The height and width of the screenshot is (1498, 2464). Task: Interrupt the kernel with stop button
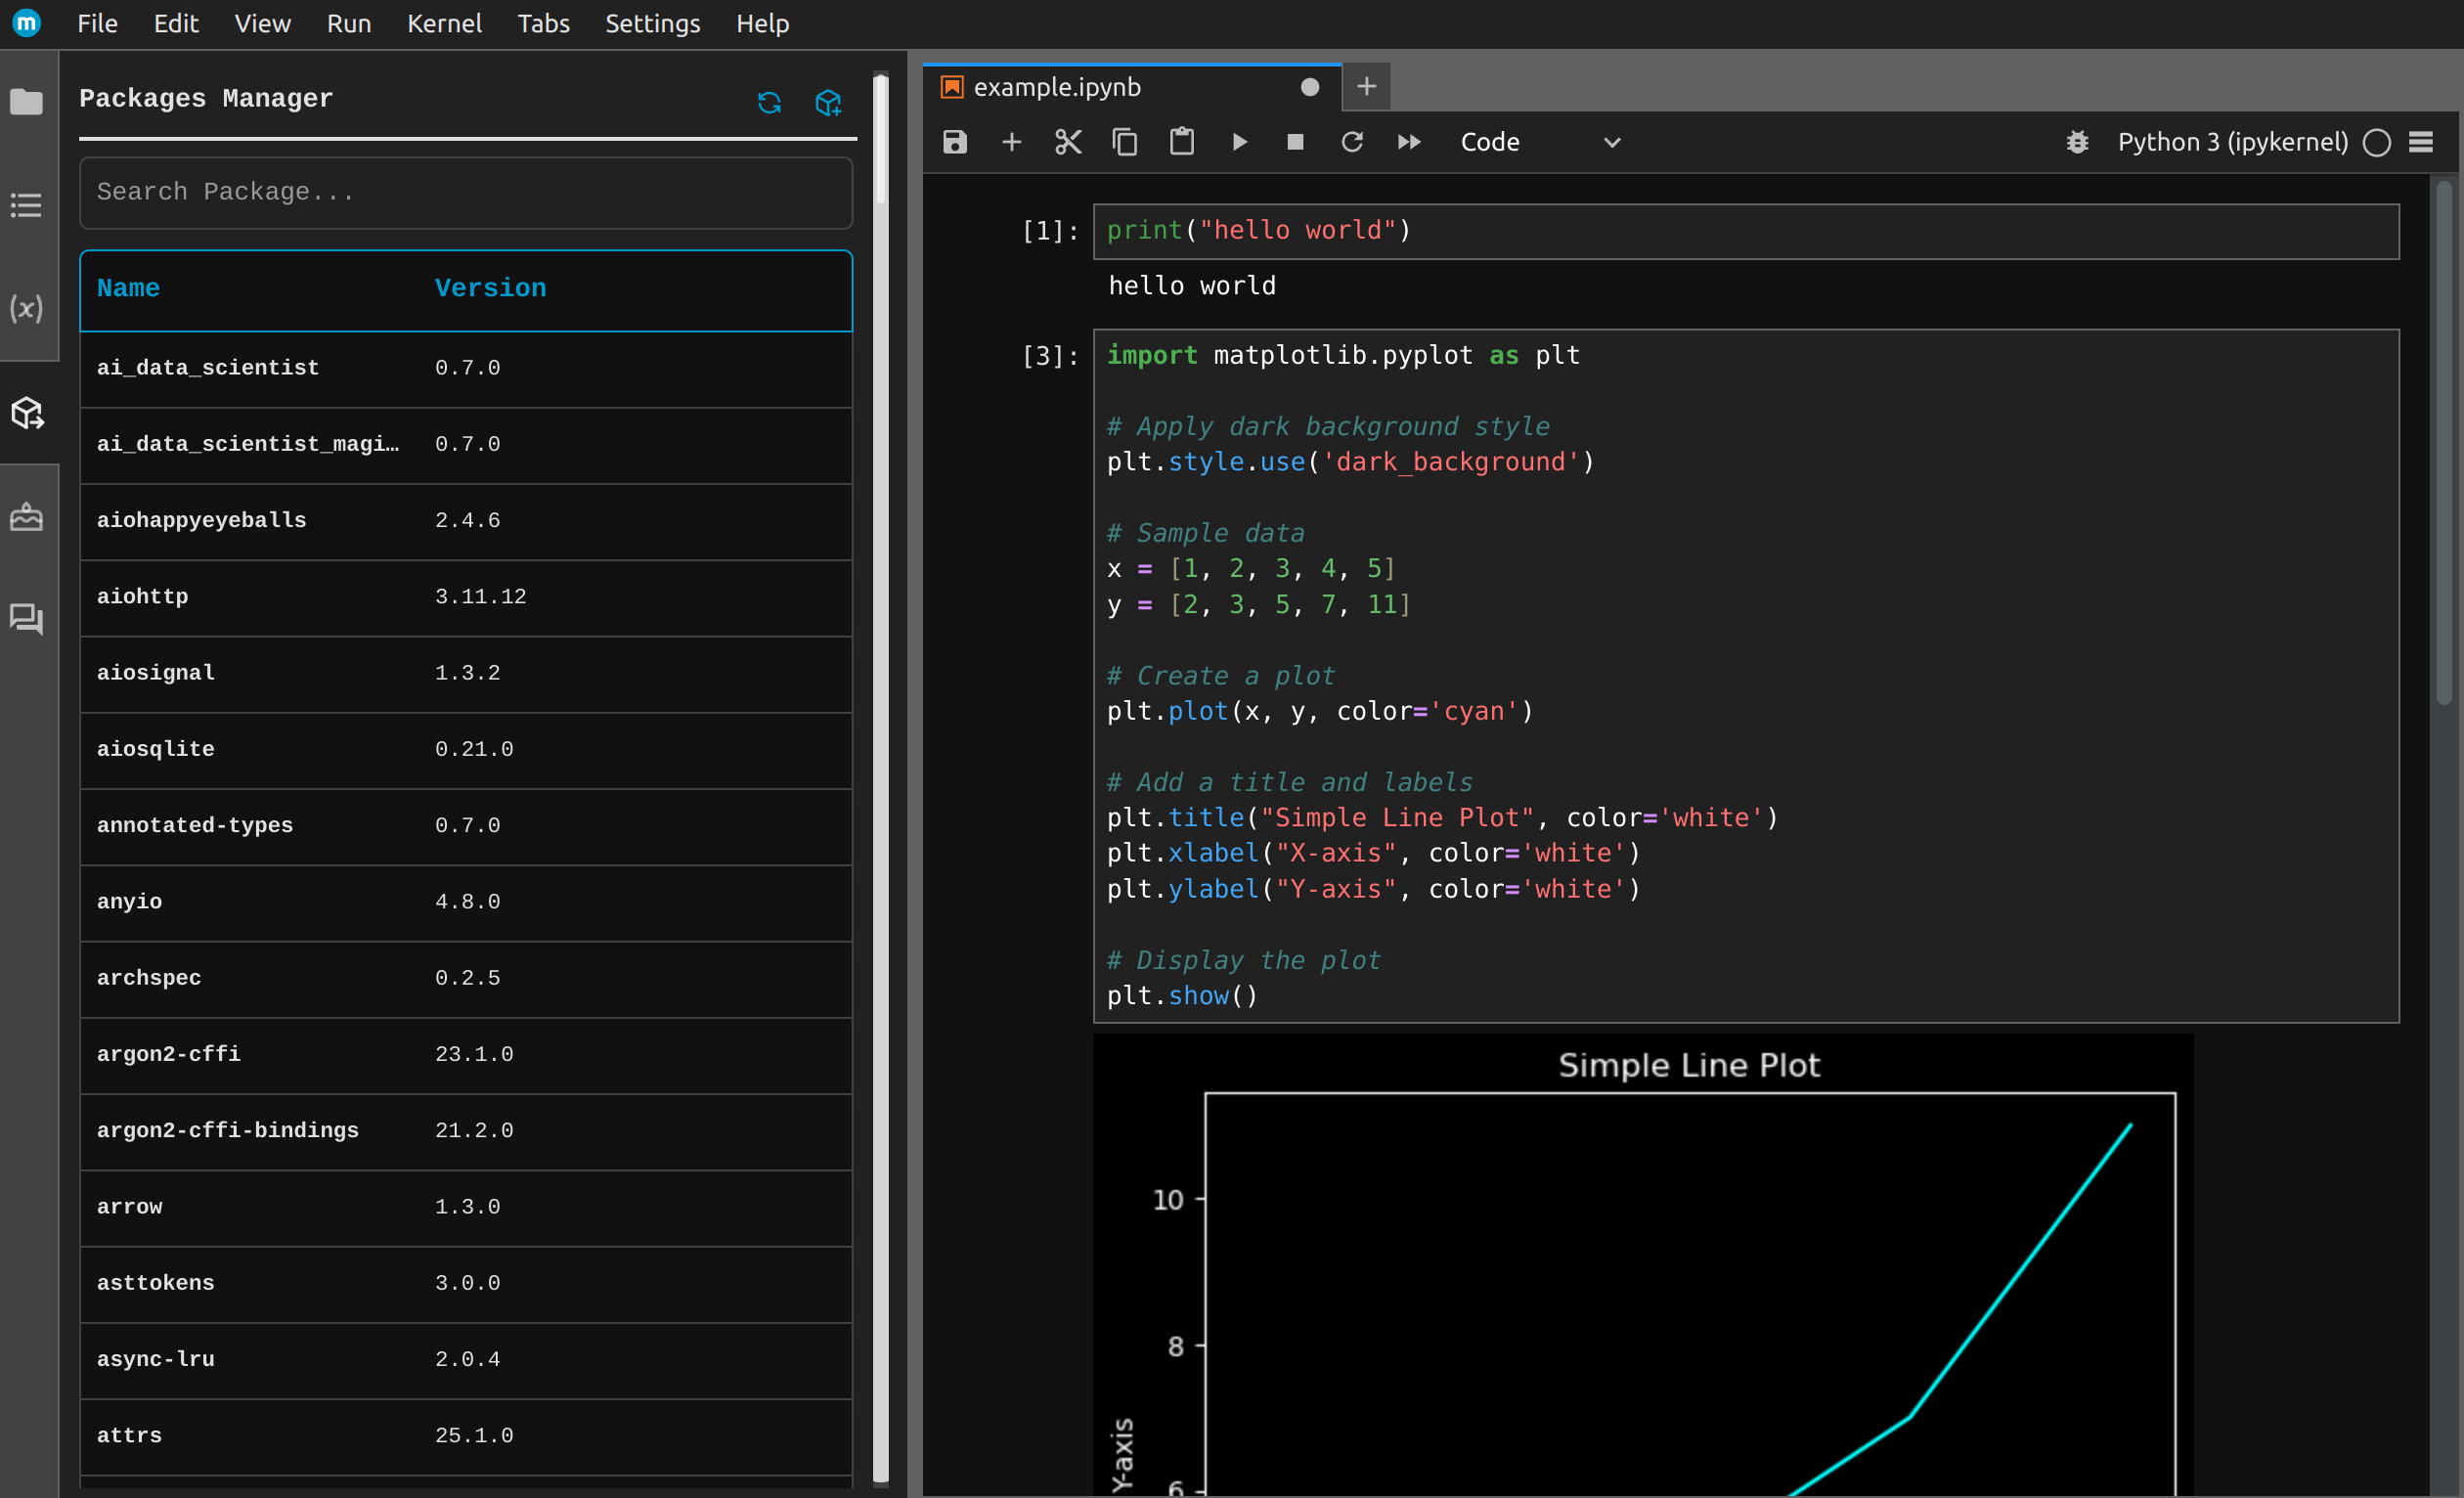pos(1295,142)
